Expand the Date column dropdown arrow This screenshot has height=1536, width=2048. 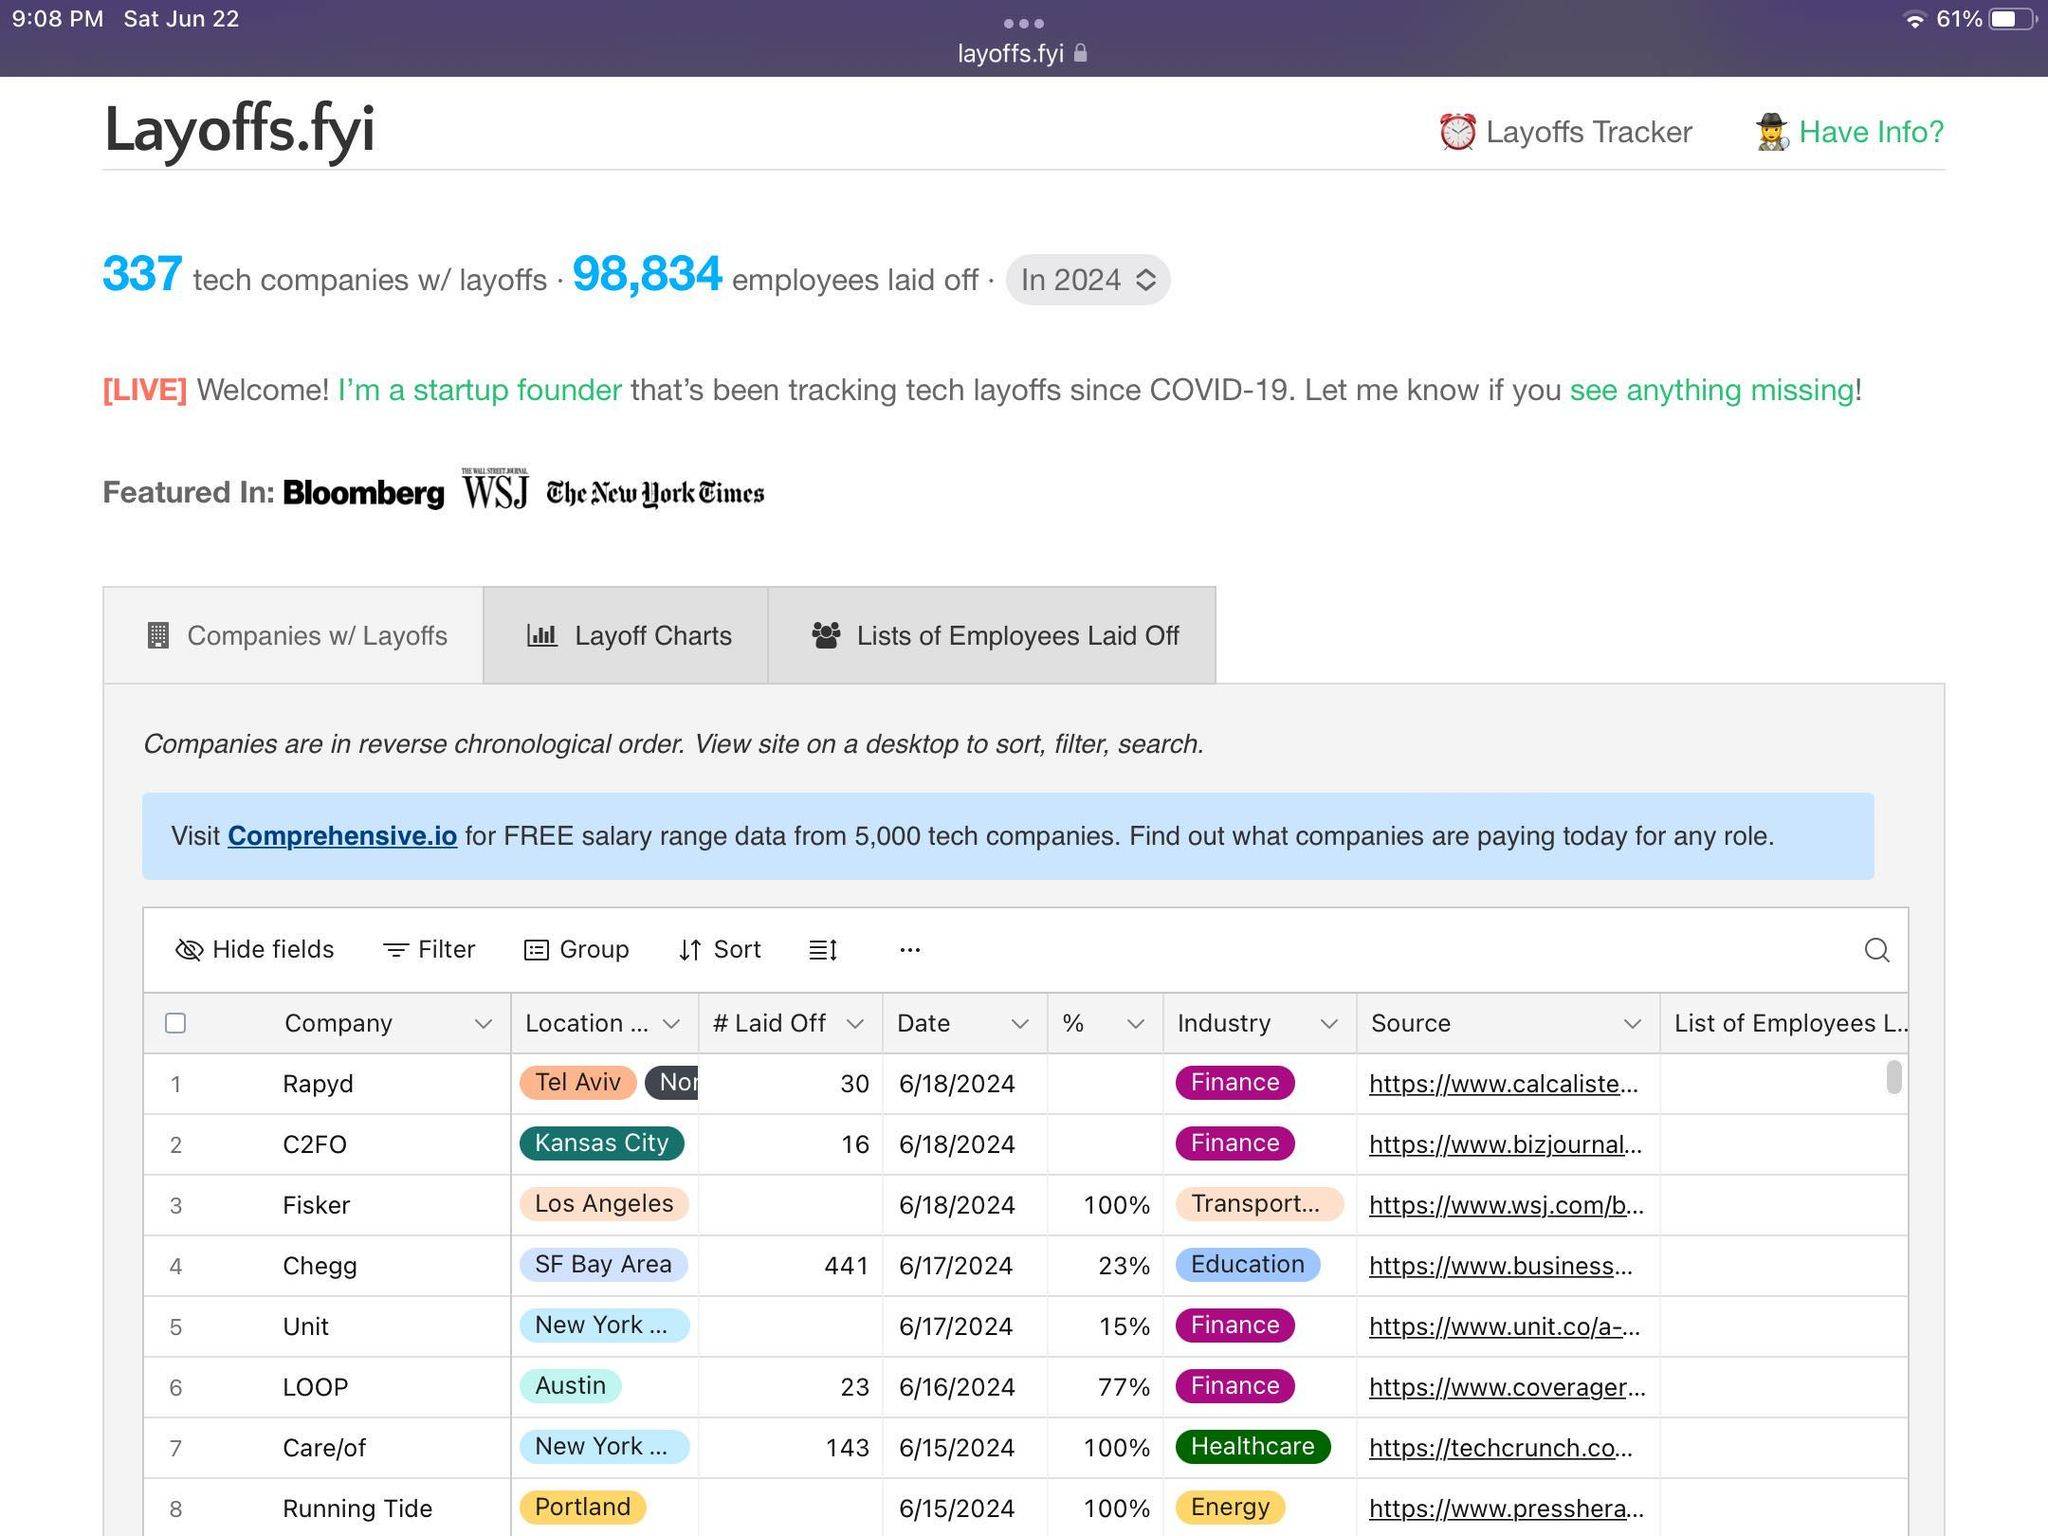point(1020,1024)
